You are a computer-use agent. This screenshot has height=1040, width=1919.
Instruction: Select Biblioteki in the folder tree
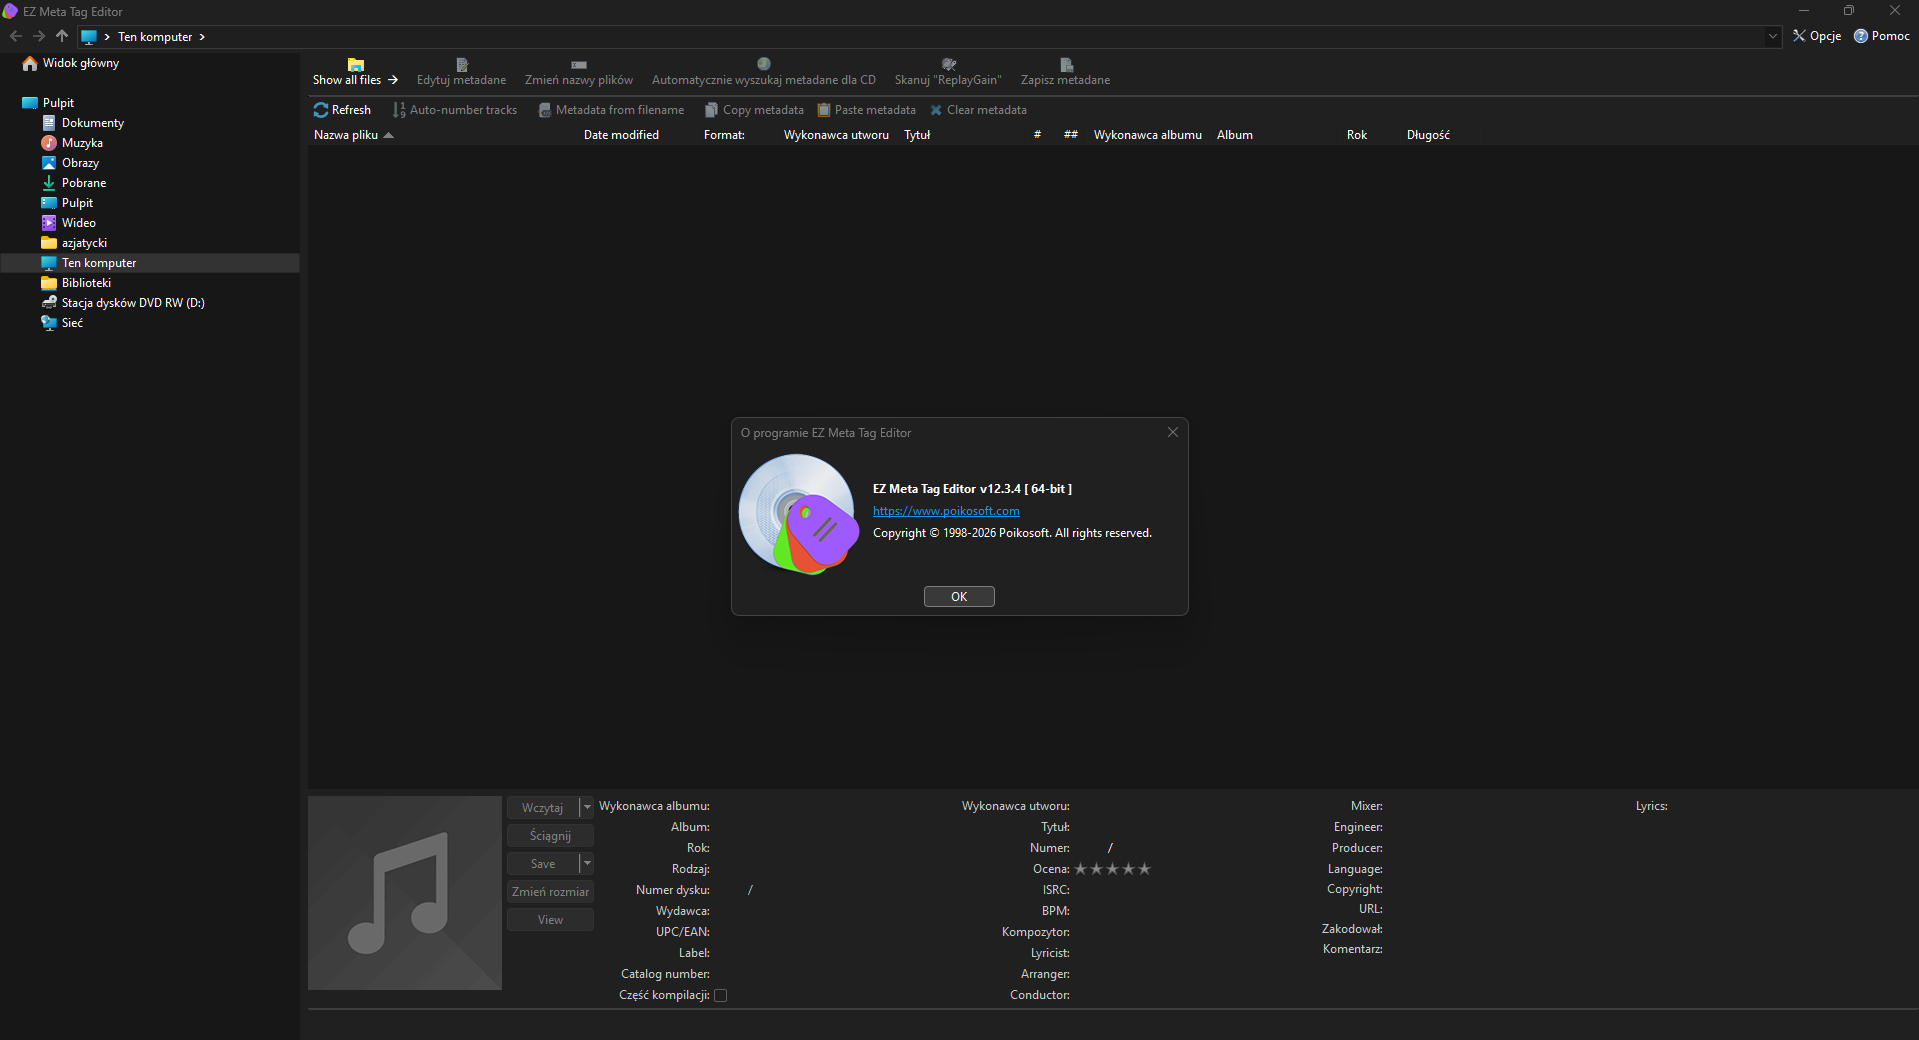(76, 283)
